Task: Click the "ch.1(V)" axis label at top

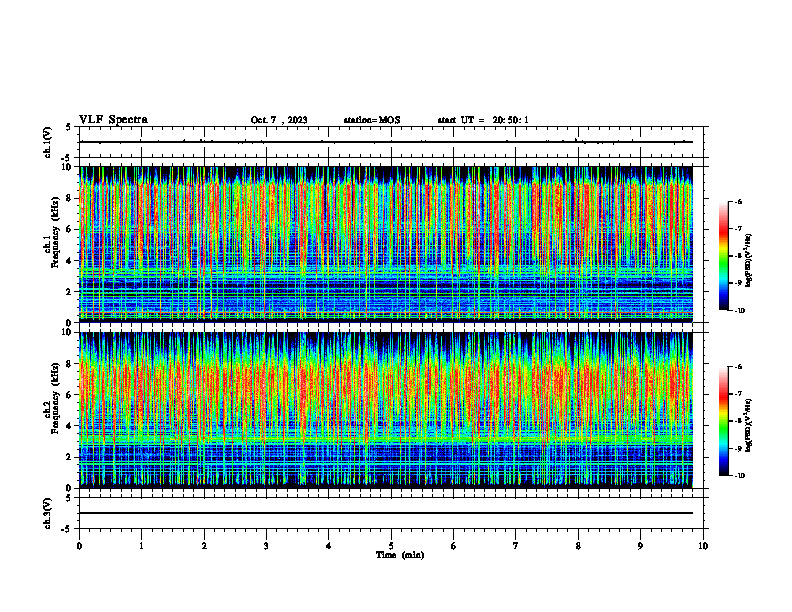Action: pos(48,142)
